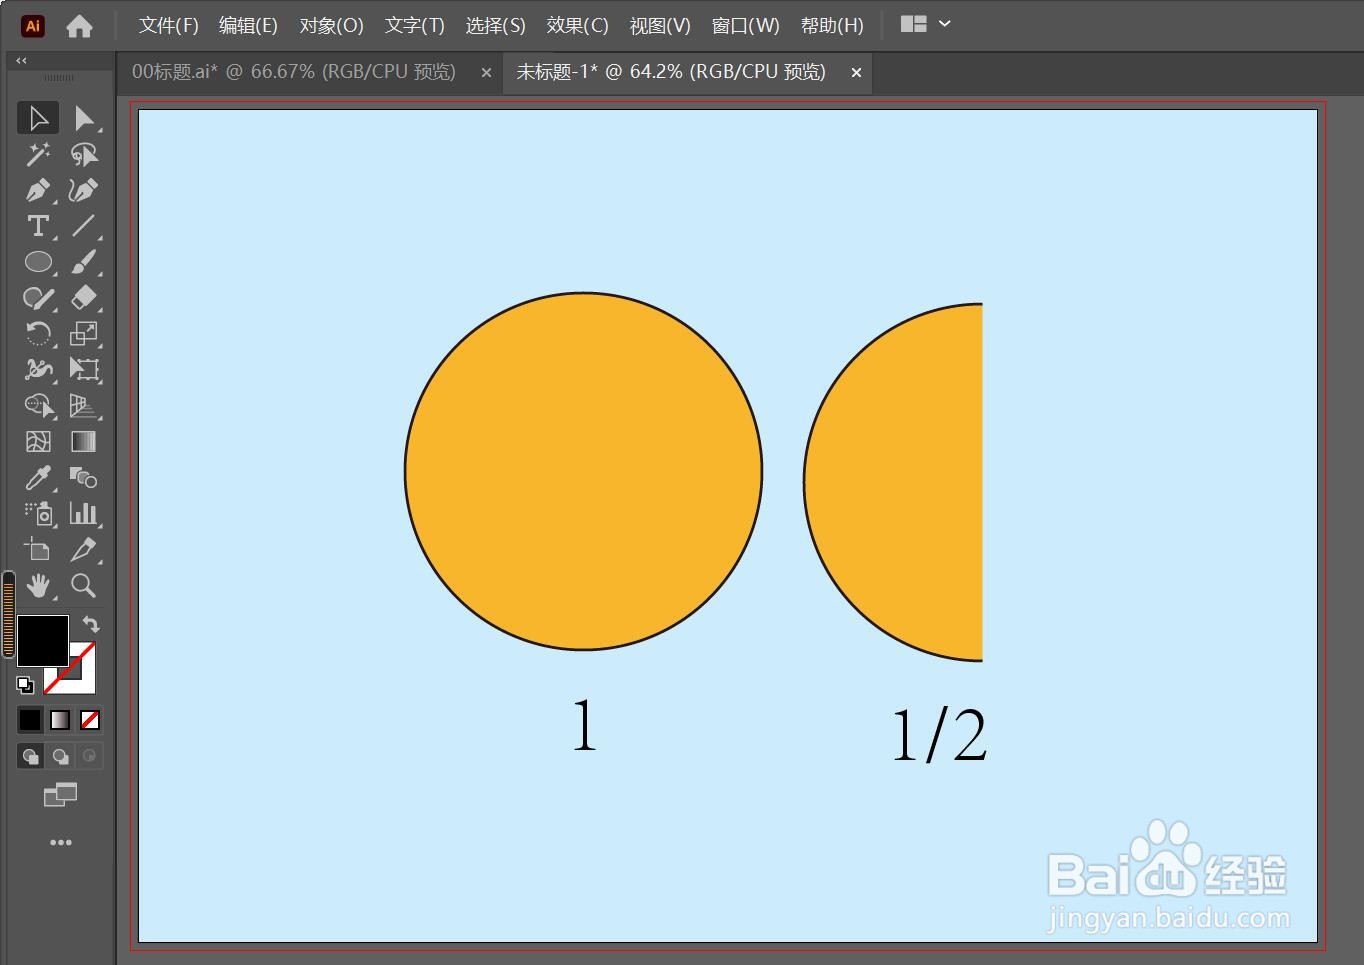Open Edit Toolbar three dots
The height and width of the screenshot is (965, 1364).
(x=61, y=843)
